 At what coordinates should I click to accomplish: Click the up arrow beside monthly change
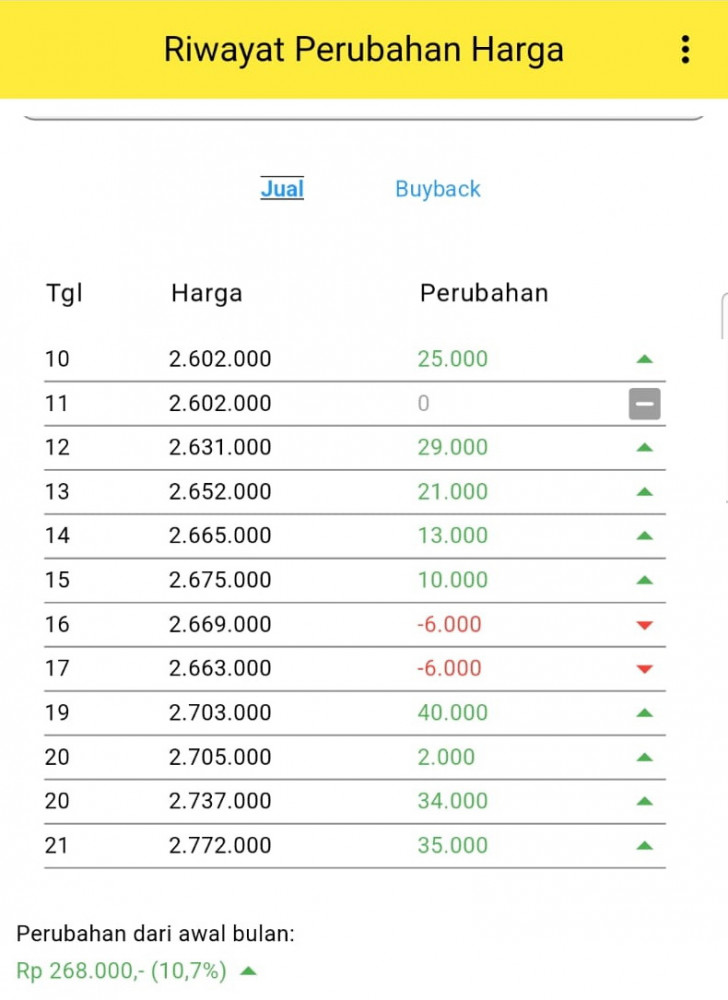pyautogui.click(x=248, y=970)
